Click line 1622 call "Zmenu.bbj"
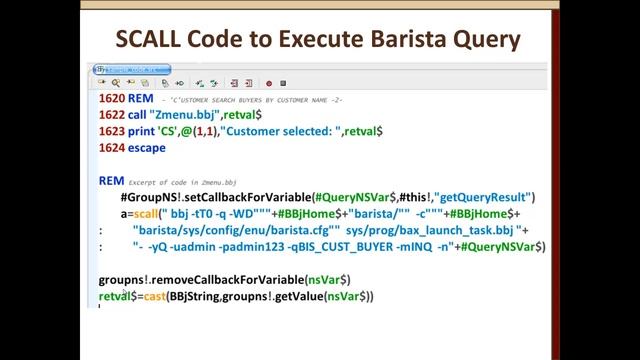The width and height of the screenshot is (640, 360). pyautogui.click(x=180, y=115)
